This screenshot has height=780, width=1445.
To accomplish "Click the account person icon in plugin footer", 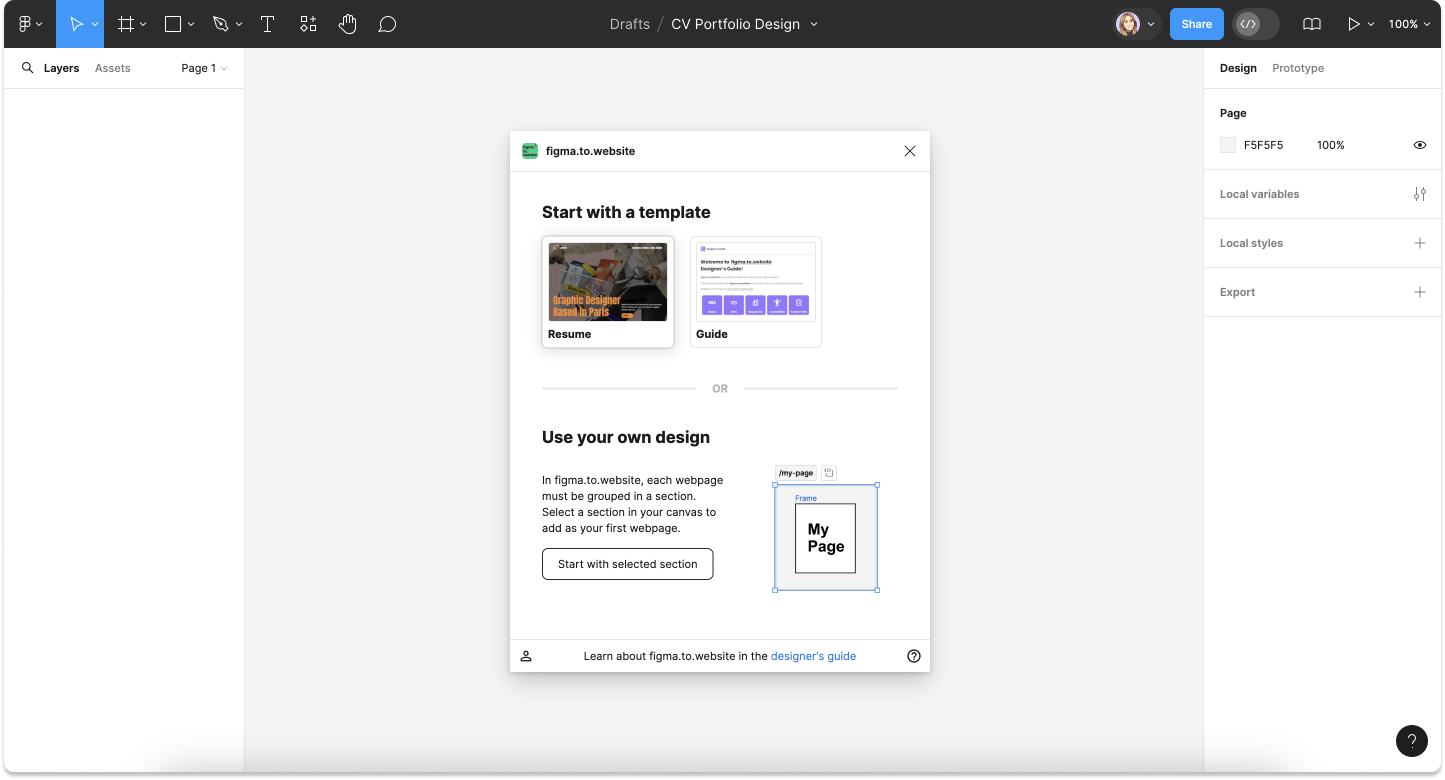I will [x=526, y=656].
